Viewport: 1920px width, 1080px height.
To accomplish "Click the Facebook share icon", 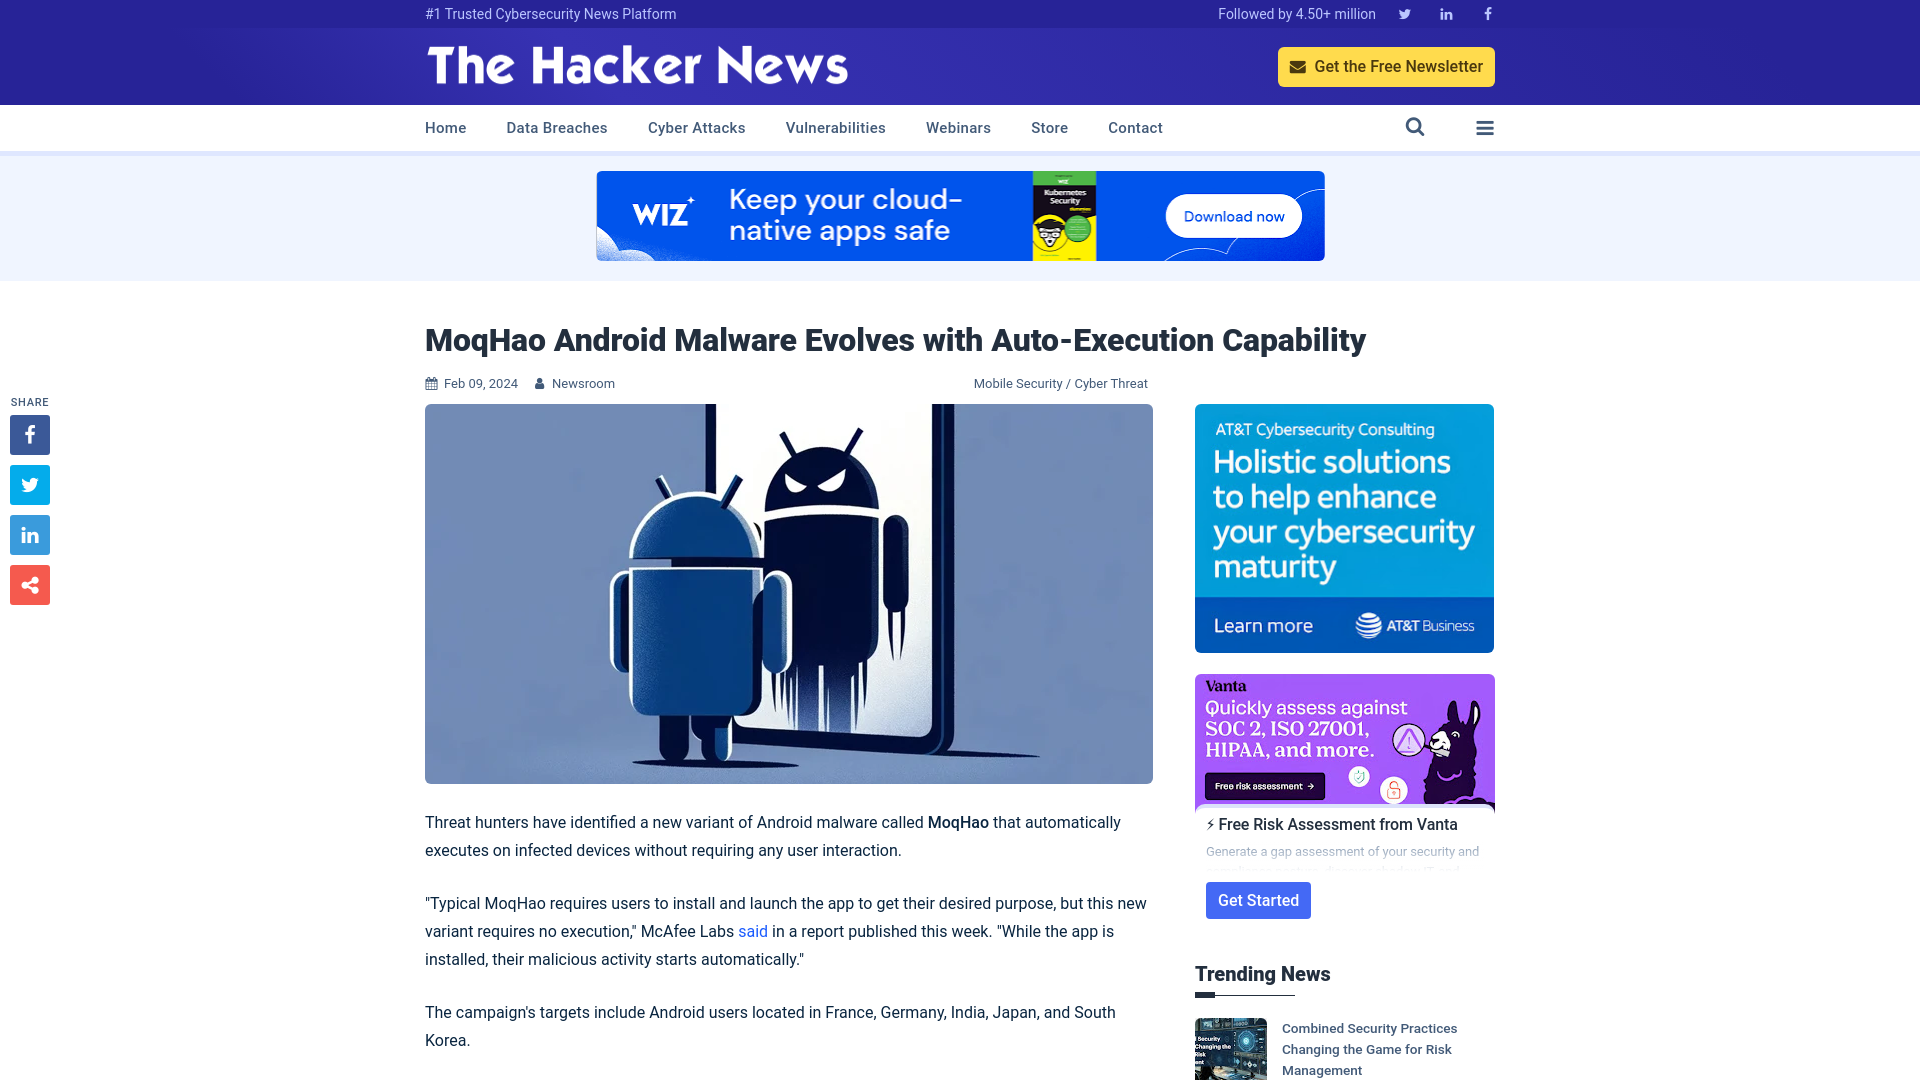I will 29,434.
